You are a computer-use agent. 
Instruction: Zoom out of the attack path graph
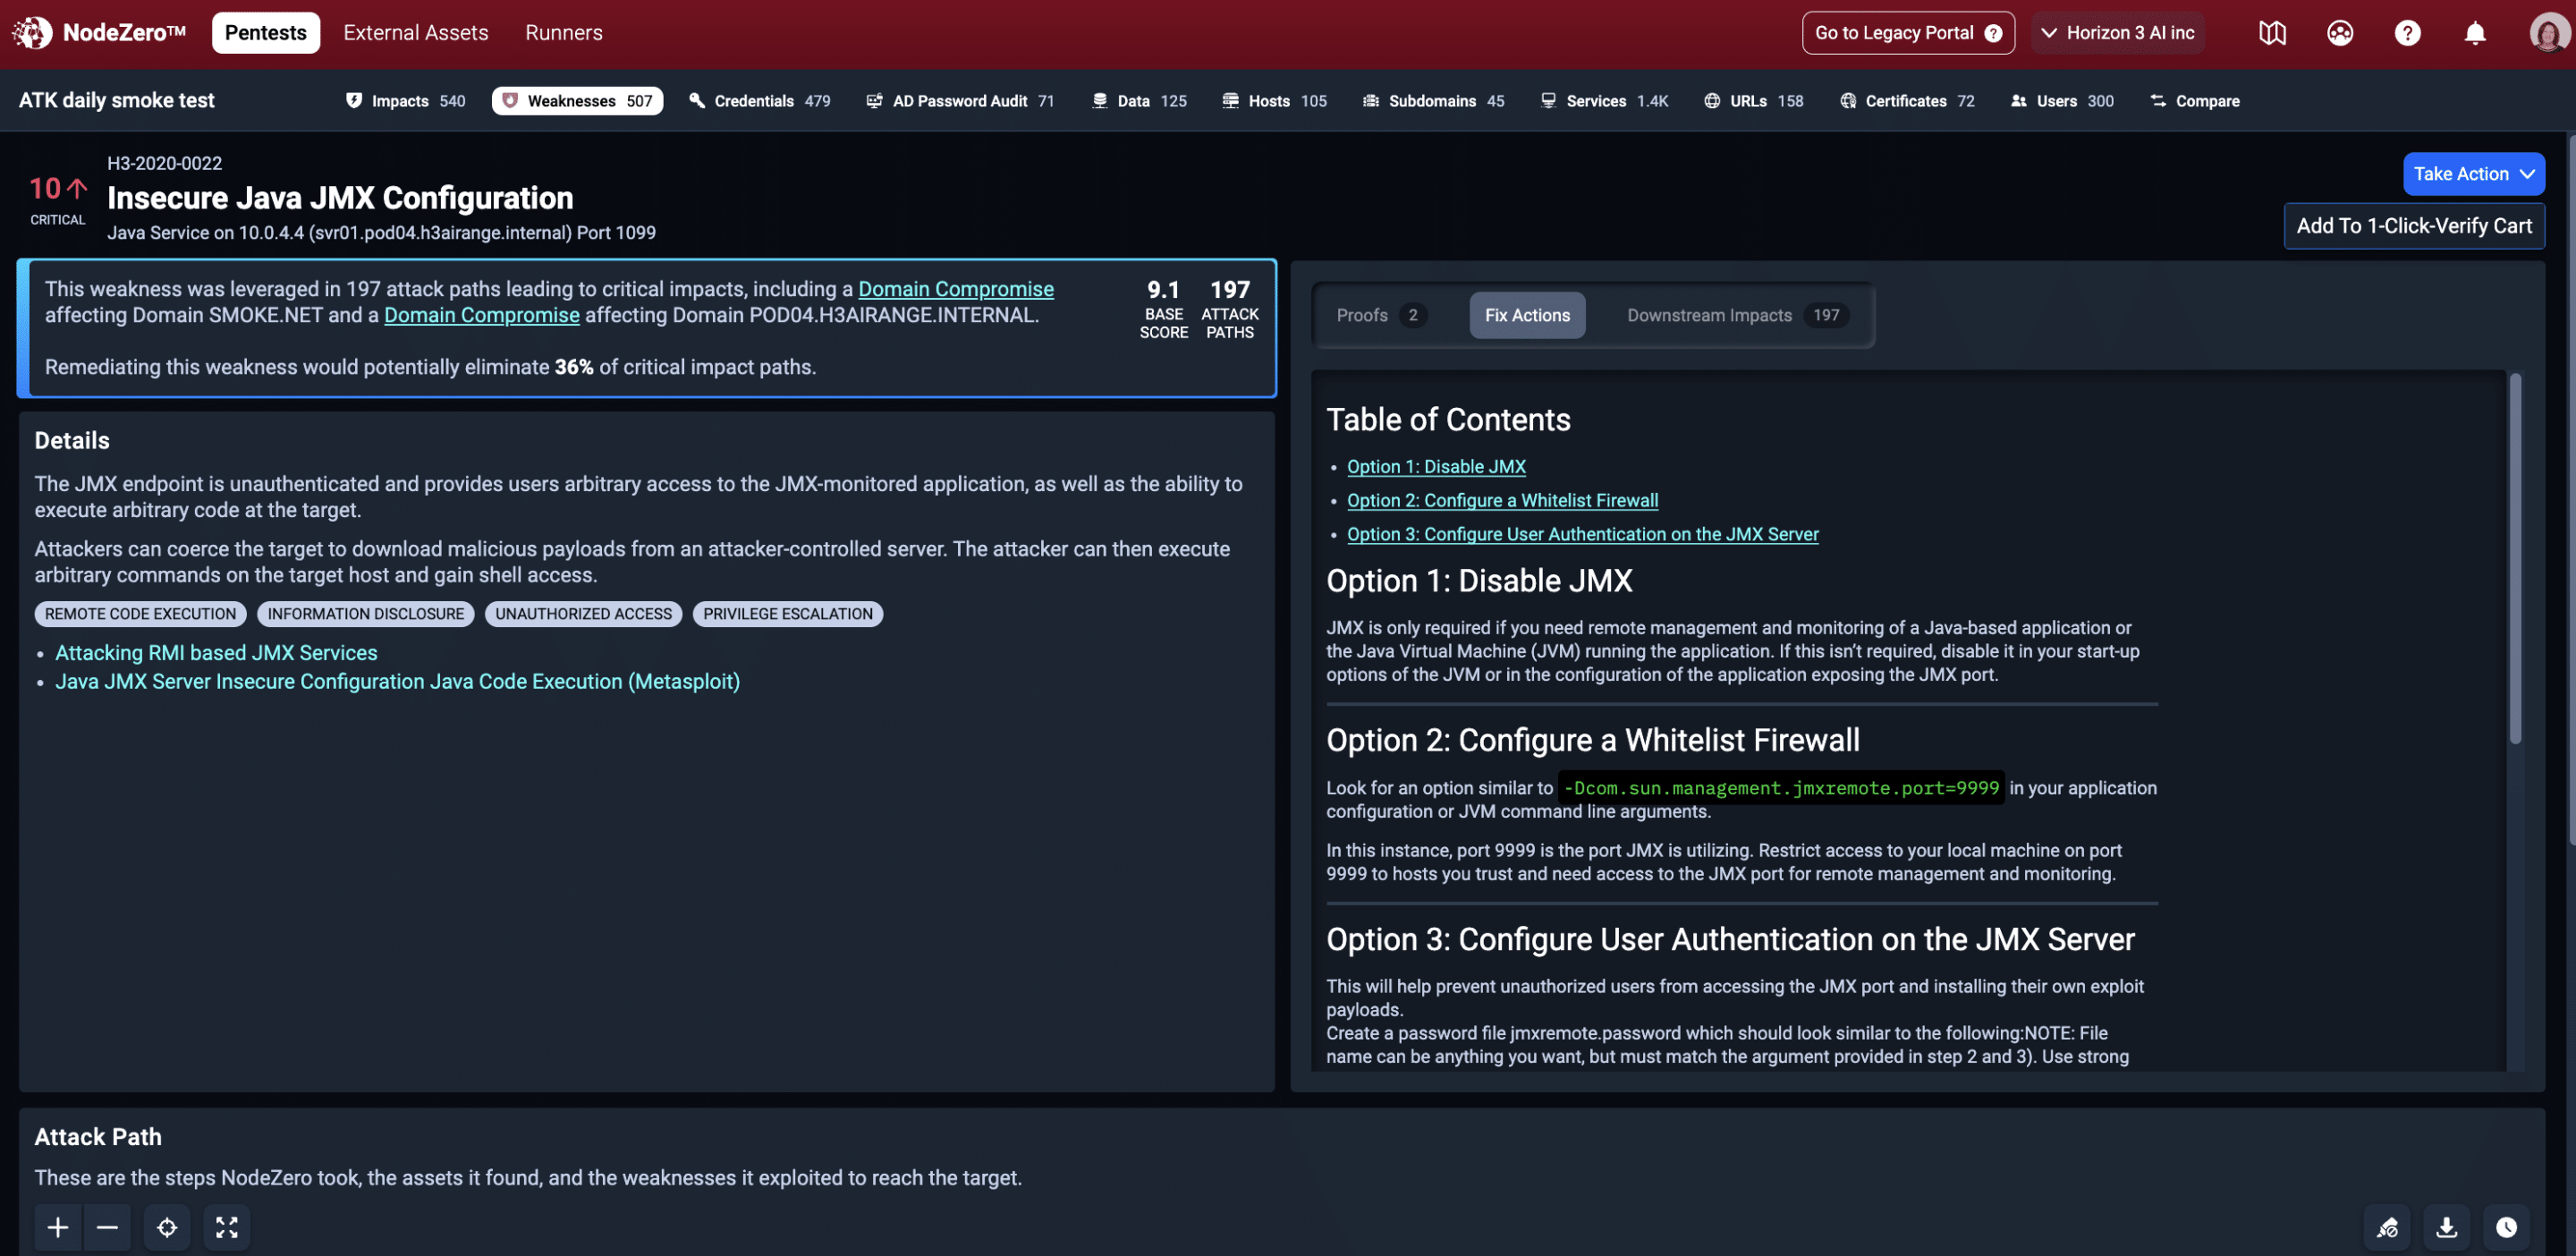click(x=107, y=1227)
